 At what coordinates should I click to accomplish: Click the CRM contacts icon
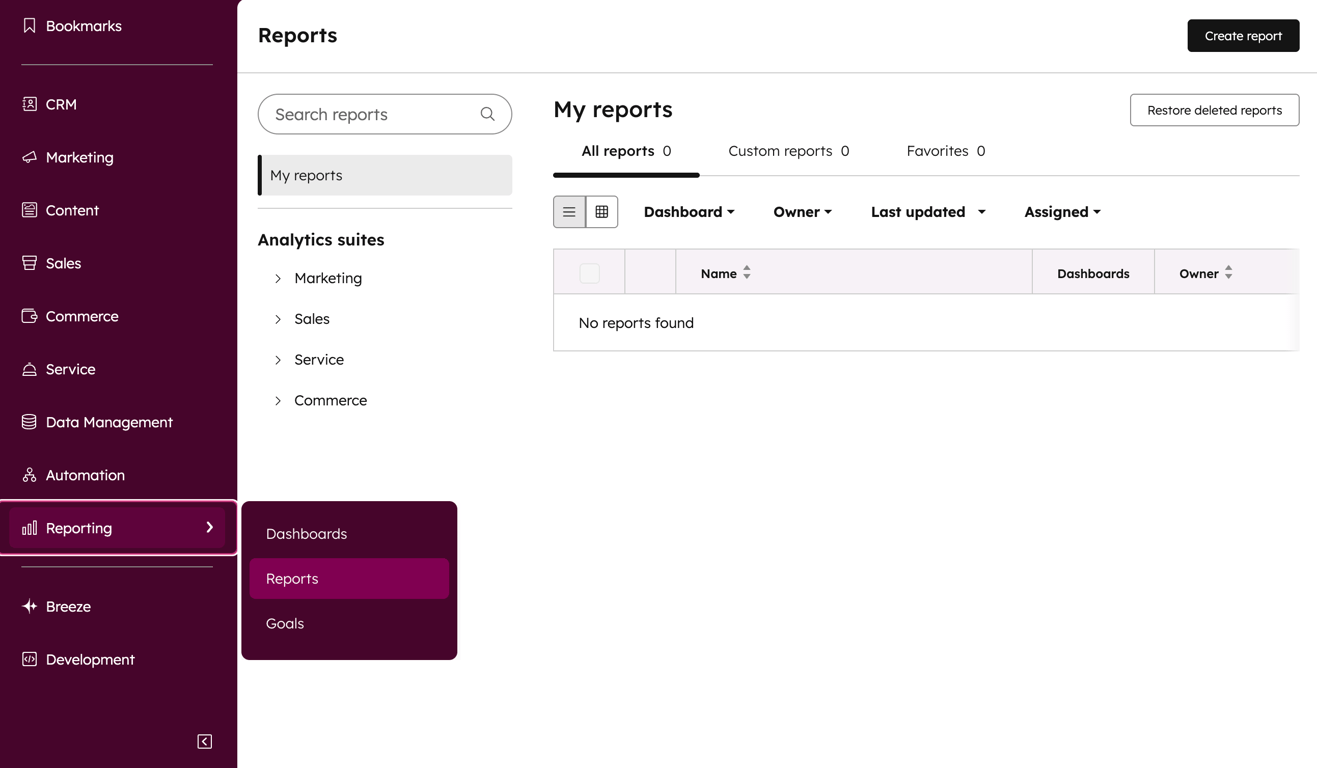click(29, 104)
